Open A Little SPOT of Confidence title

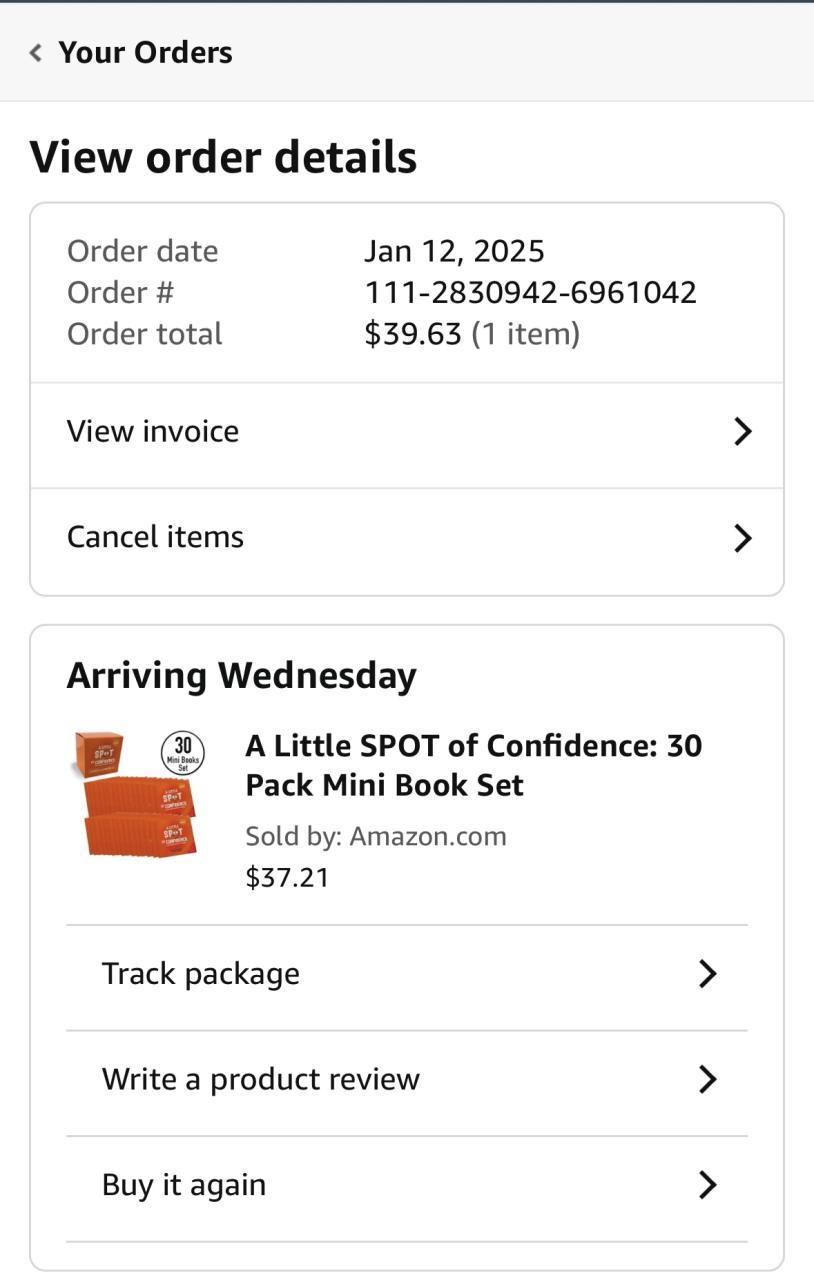point(473,765)
